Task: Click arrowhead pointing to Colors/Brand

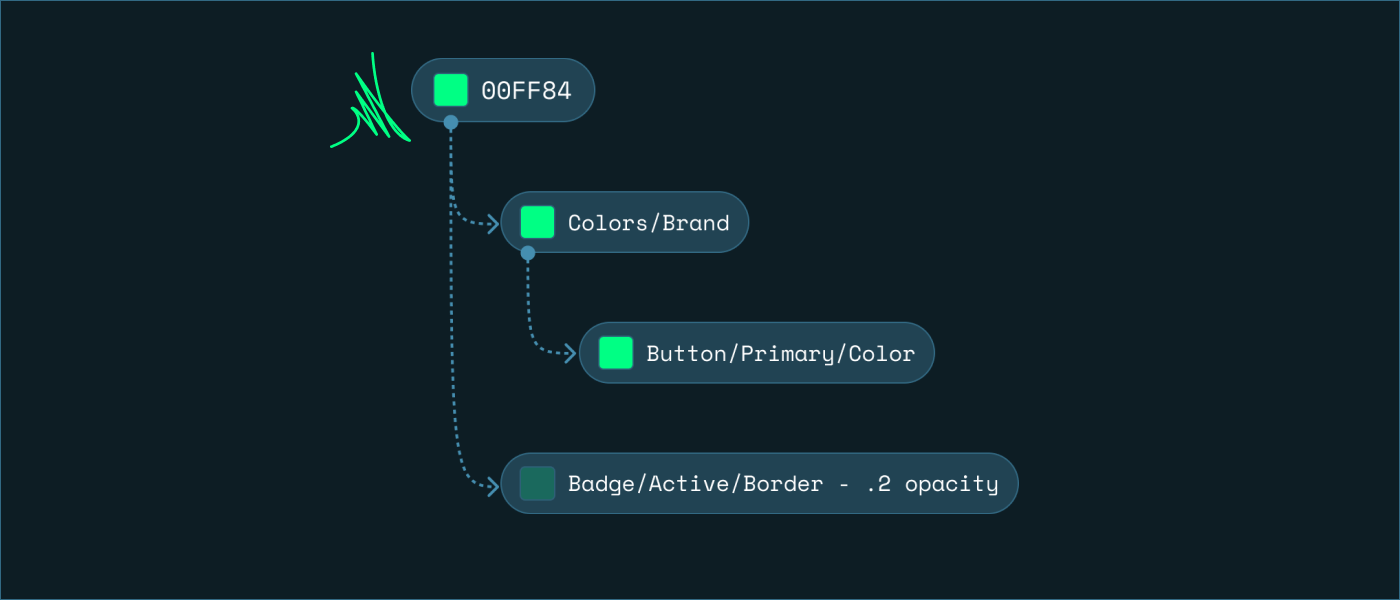Action: coord(492,225)
